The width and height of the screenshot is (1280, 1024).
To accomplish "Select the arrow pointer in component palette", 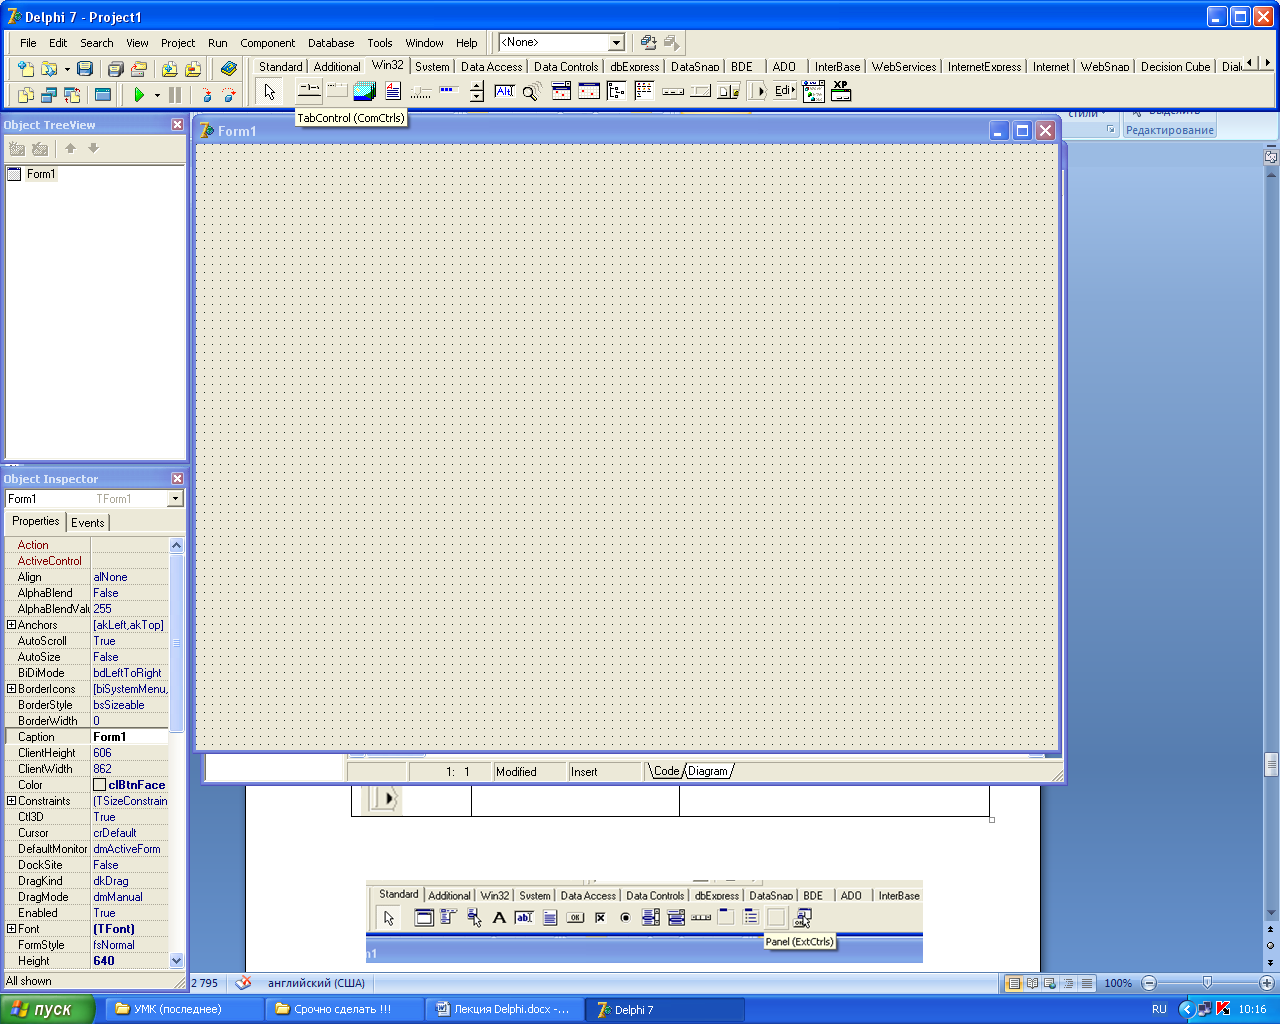I will (x=269, y=92).
